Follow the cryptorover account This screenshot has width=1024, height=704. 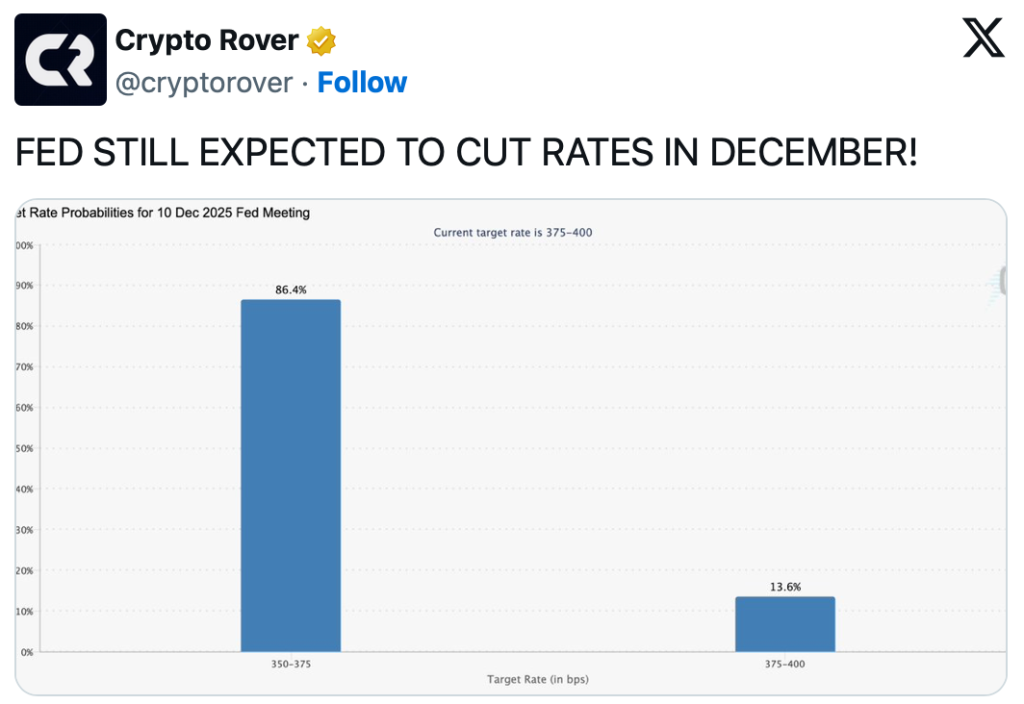click(x=362, y=82)
